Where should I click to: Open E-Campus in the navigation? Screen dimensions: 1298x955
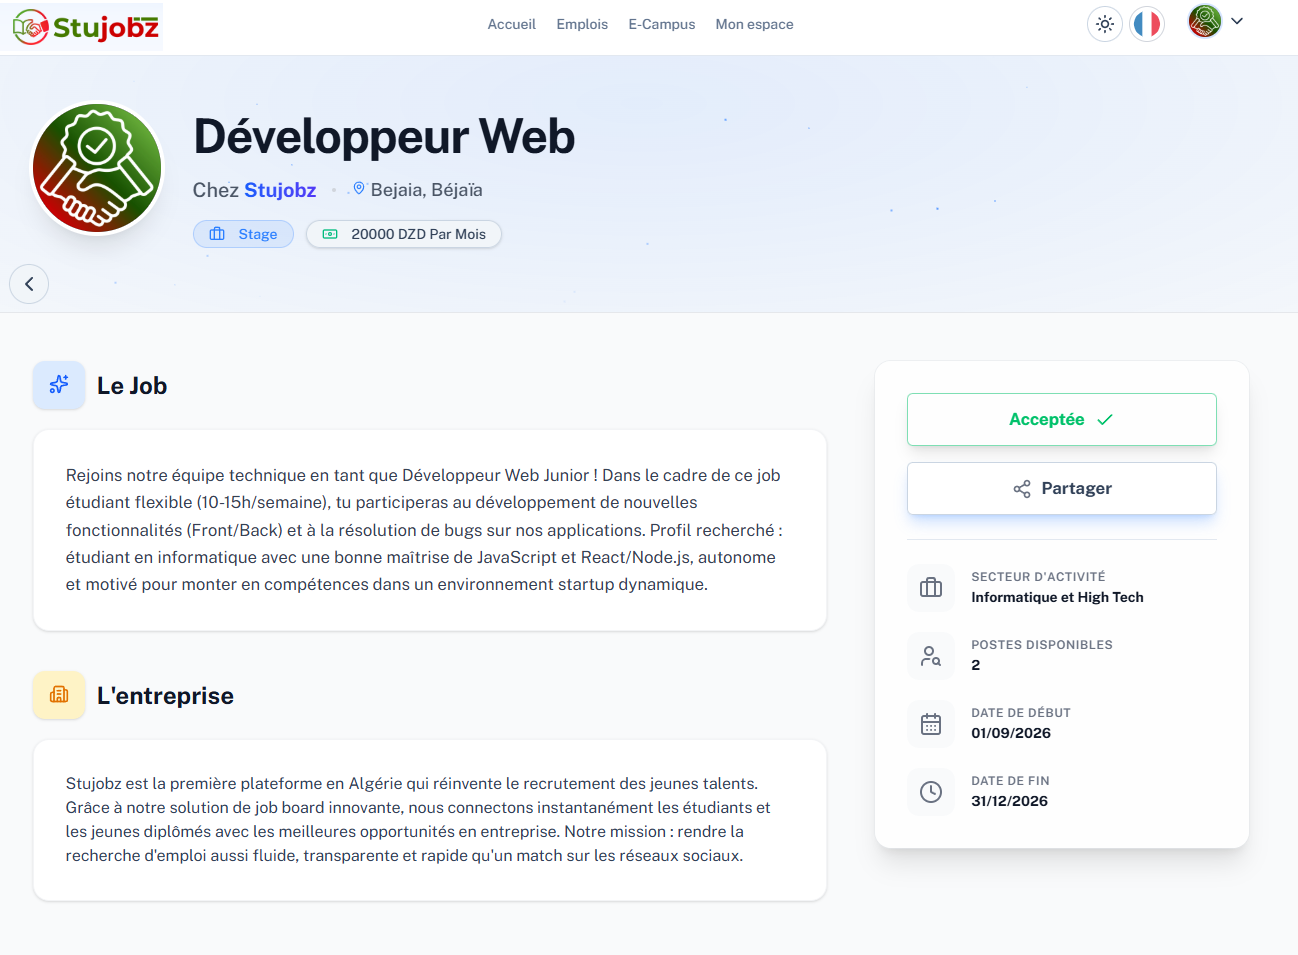pos(662,24)
